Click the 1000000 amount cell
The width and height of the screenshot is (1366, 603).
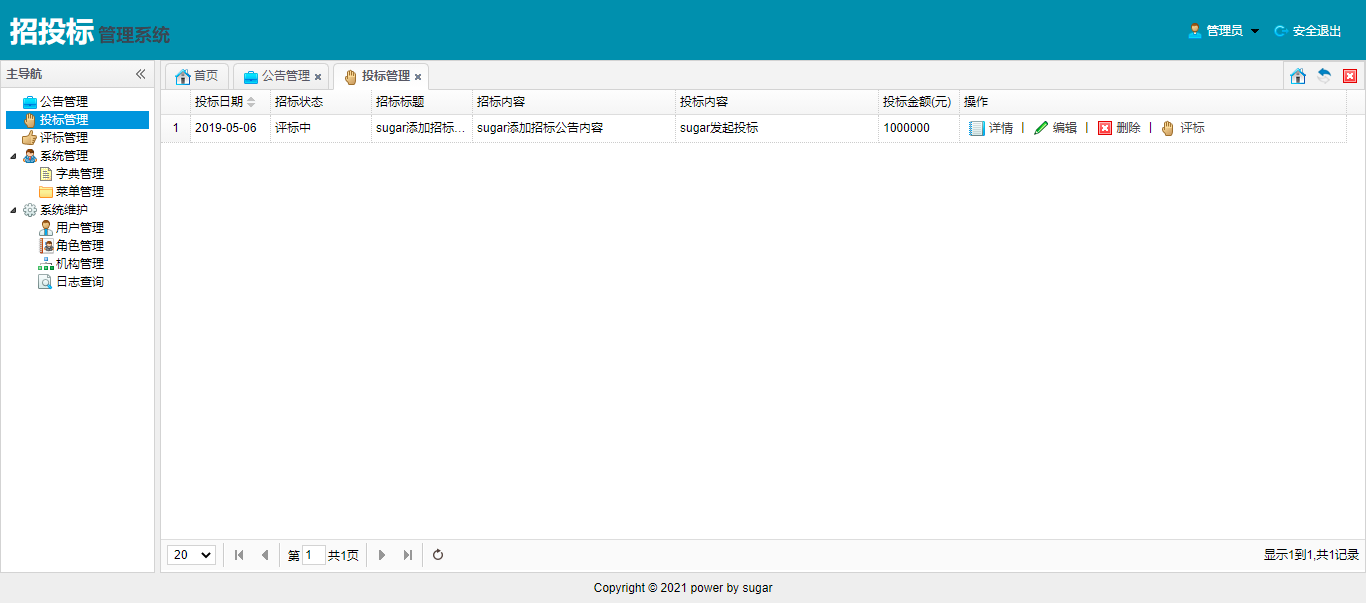coord(919,128)
